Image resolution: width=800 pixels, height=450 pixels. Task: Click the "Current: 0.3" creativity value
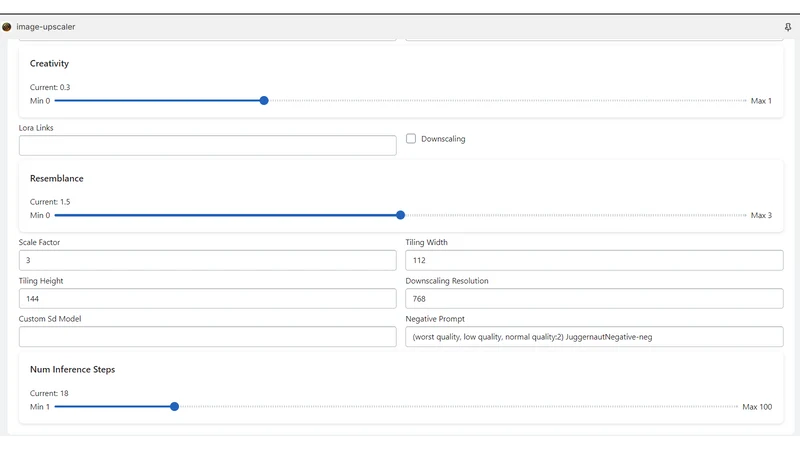(50, 87)
